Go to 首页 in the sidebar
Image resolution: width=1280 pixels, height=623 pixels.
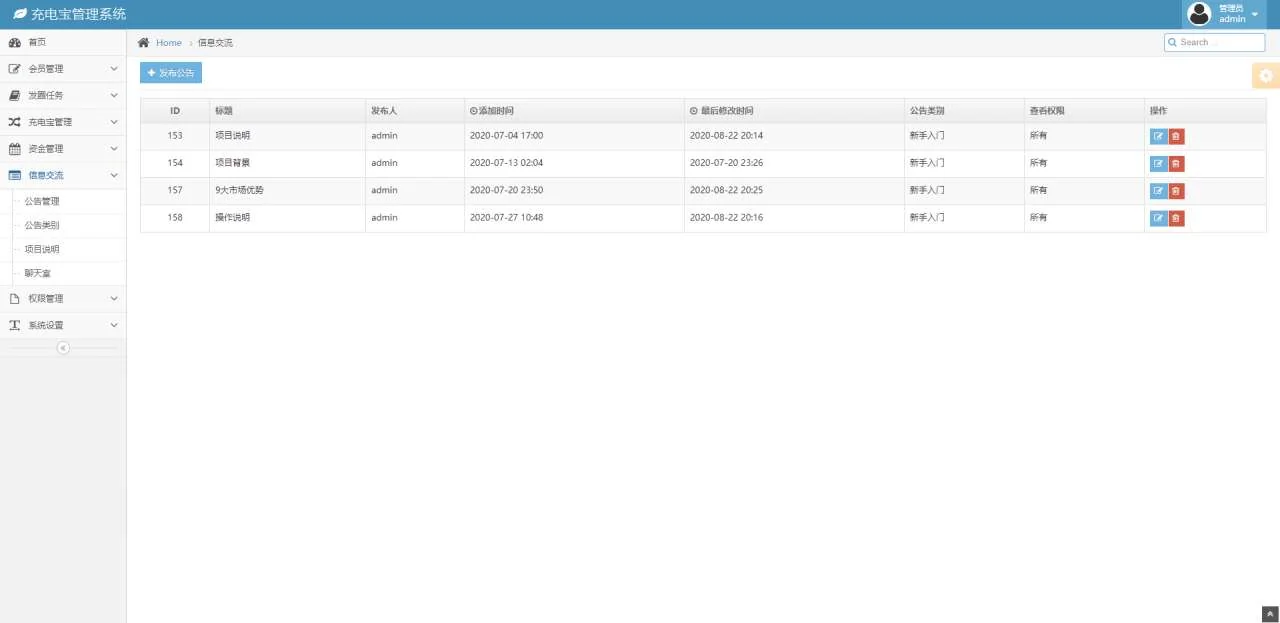click(x=37, y=42)
